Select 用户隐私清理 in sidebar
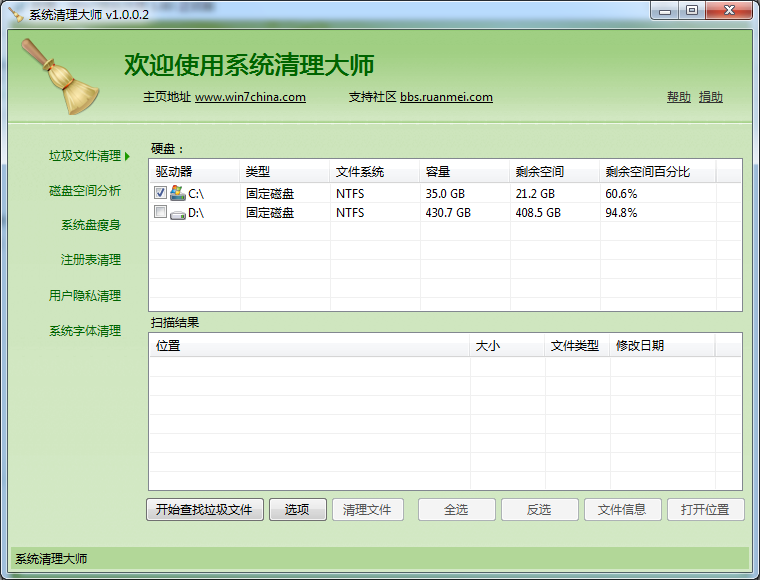 click(85, 296)
